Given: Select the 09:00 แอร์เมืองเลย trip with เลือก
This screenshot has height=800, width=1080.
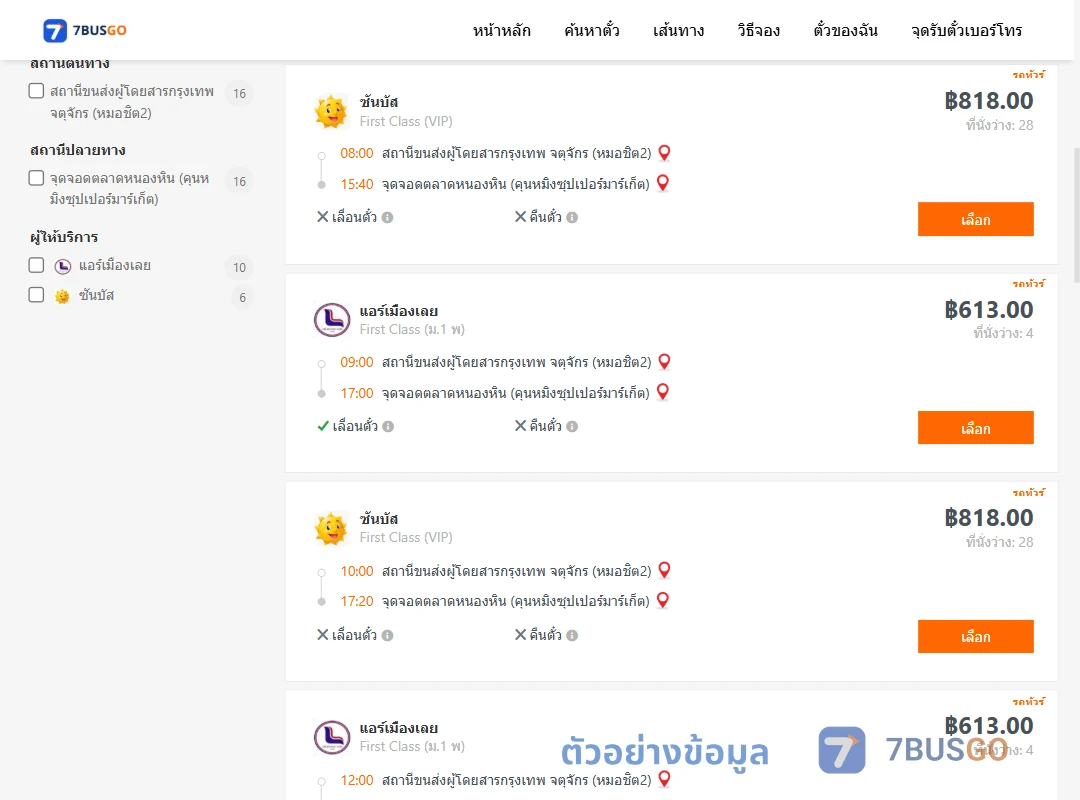Looking at the screenshot, I should (x=975, y=428).
